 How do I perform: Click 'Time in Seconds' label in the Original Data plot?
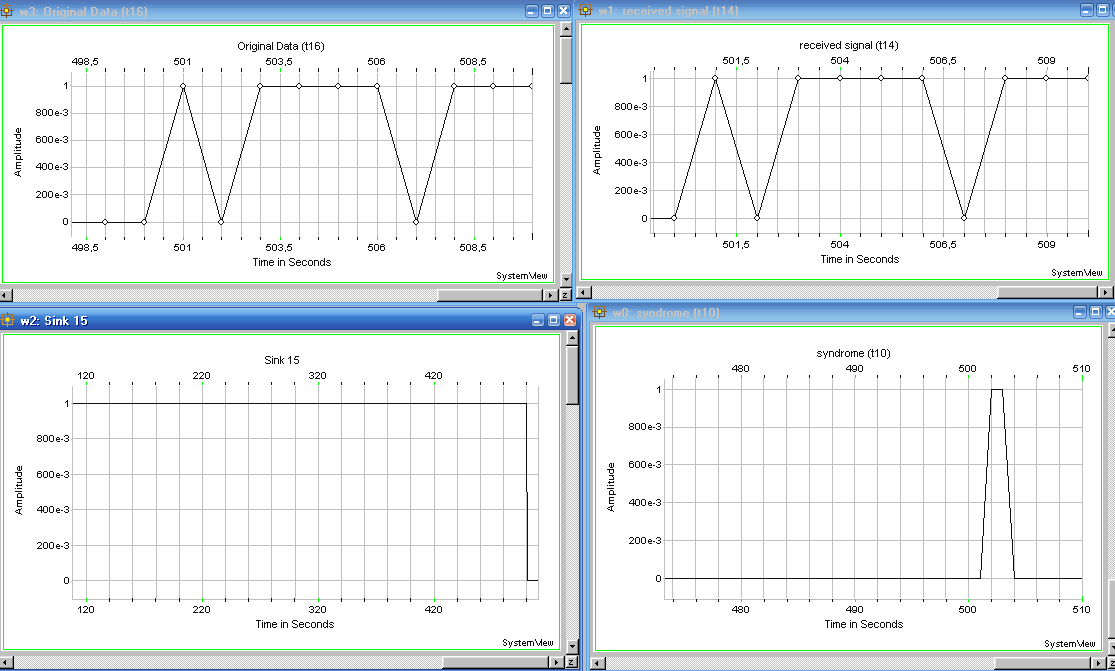point(292,262)
